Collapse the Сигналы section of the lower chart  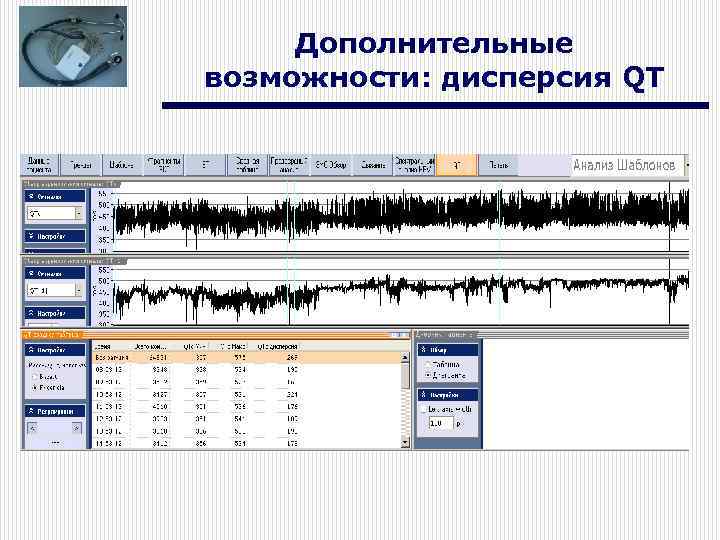click(55, 274)
